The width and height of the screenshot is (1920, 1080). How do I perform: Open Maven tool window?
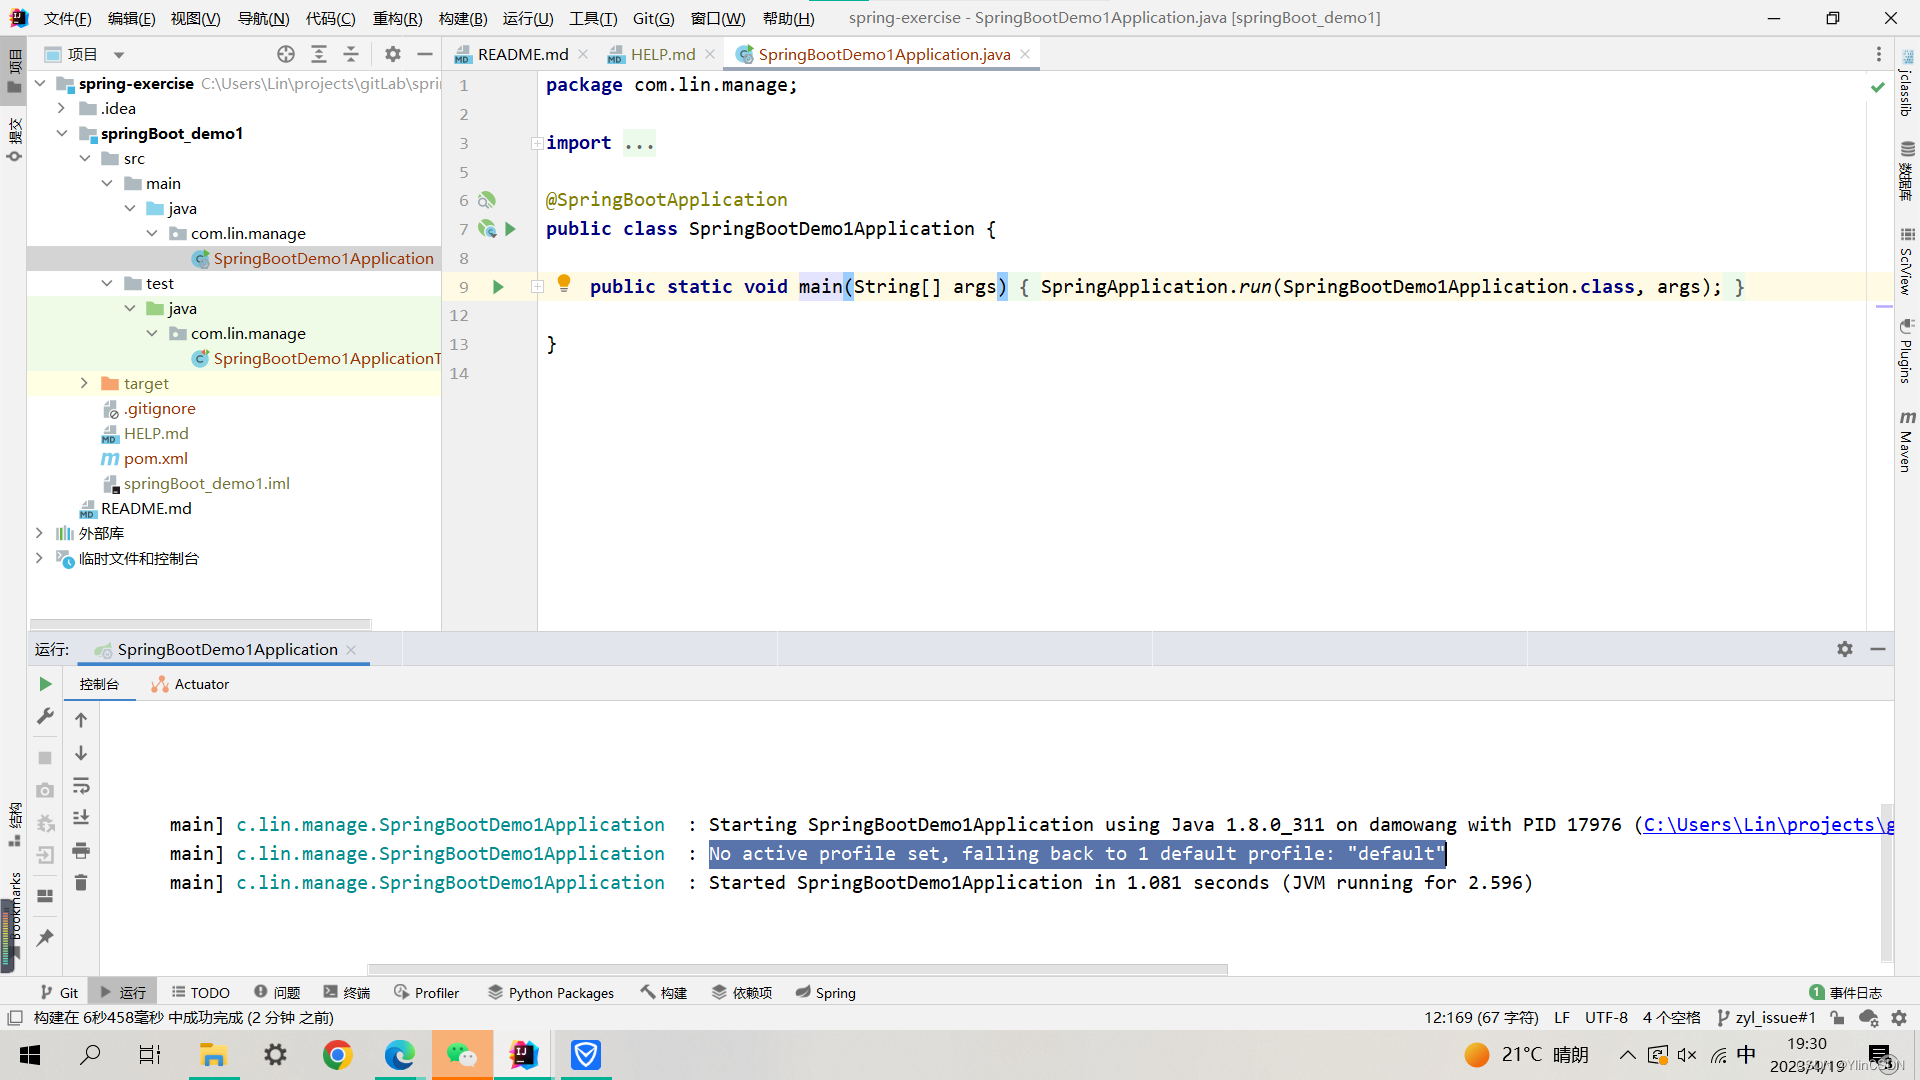pos(1907,441)
